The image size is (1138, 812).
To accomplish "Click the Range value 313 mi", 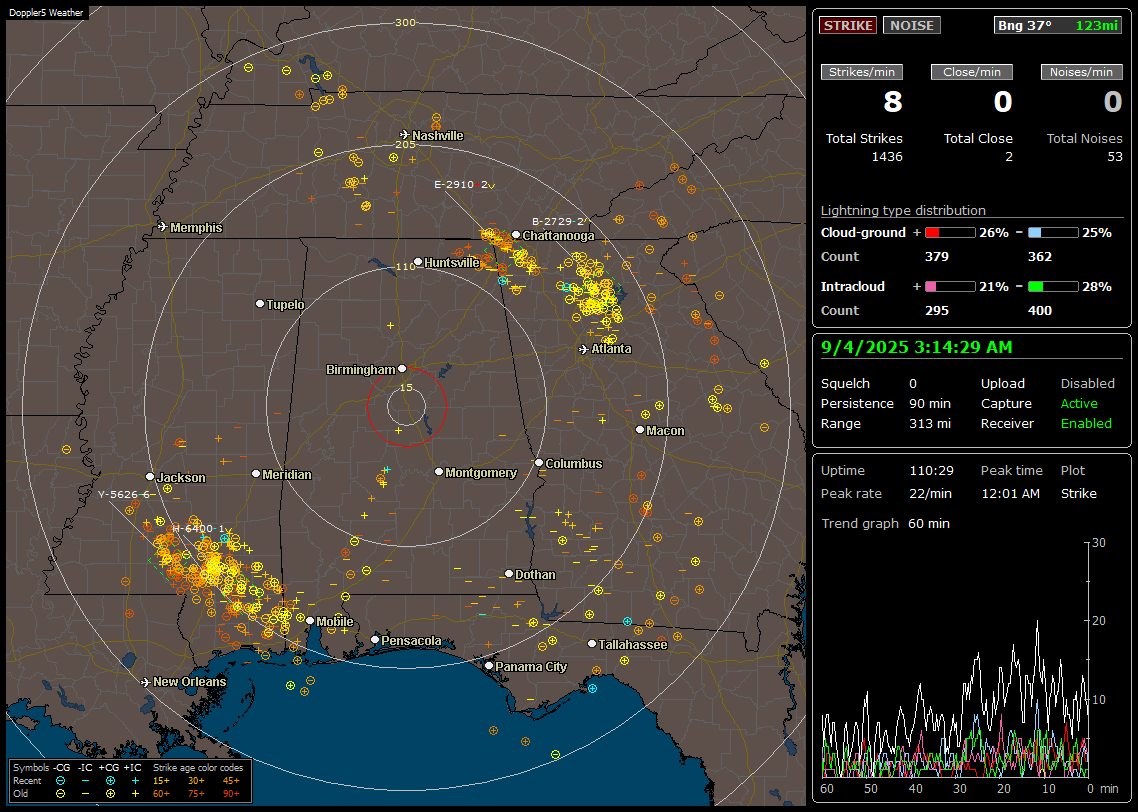I will [930, 424].
